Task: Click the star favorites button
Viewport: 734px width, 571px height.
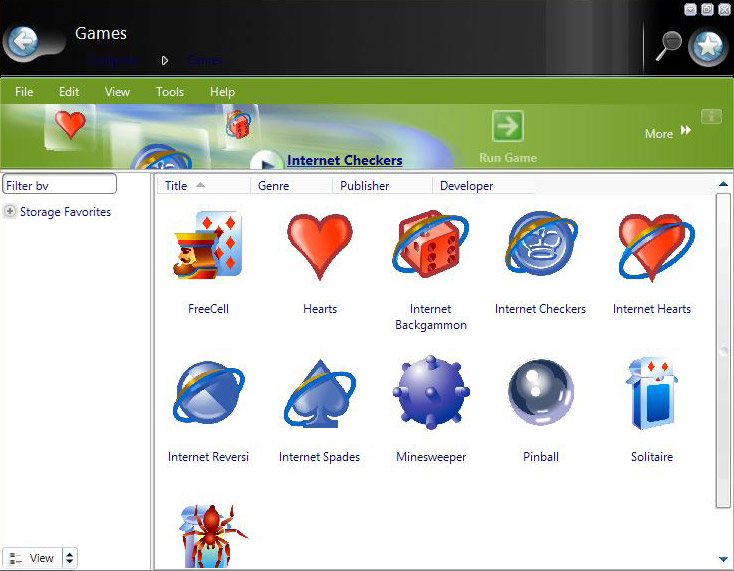Action: (708, 46)
